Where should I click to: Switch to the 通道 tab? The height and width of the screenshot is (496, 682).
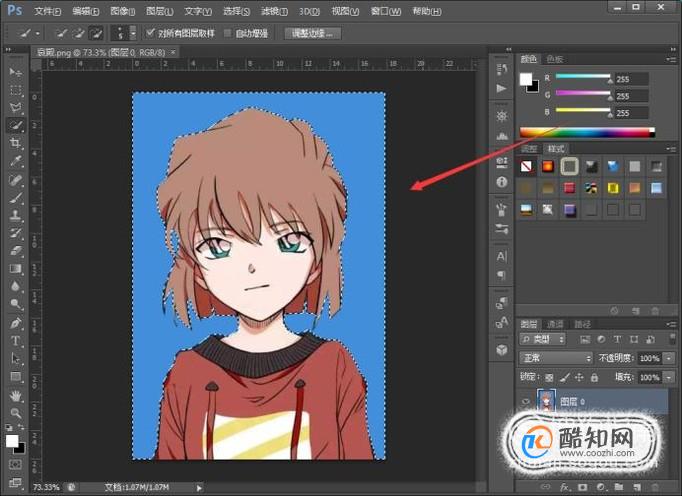tap(555, 324)
